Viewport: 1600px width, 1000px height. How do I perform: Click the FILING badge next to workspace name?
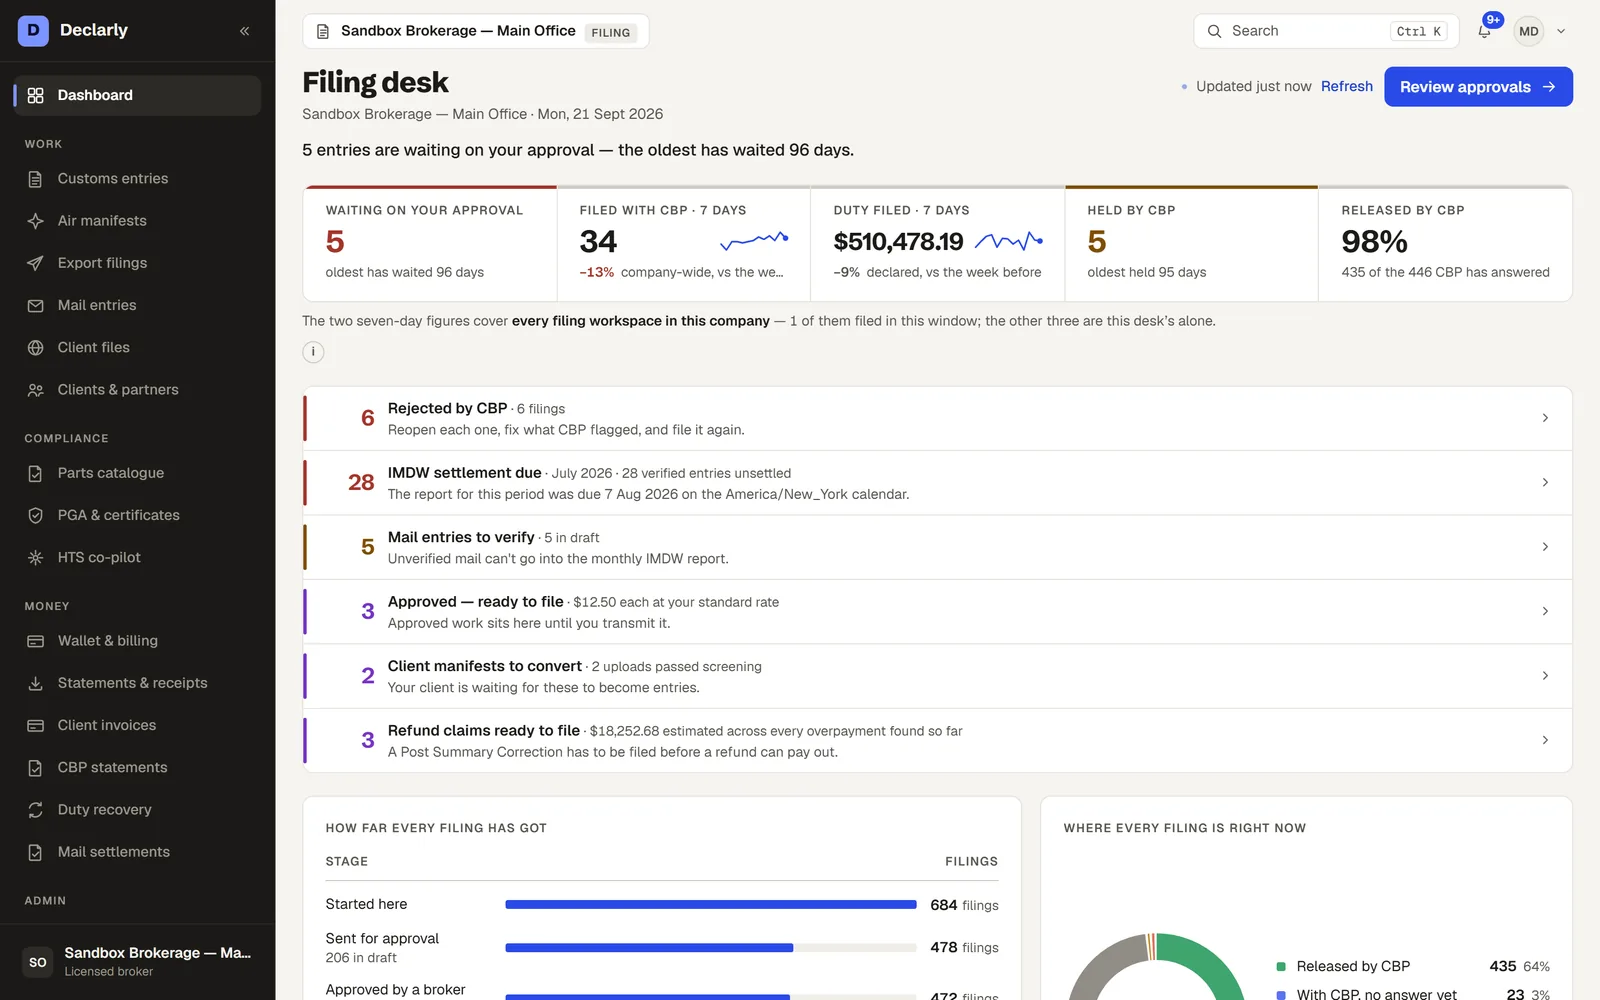(610, 32)
